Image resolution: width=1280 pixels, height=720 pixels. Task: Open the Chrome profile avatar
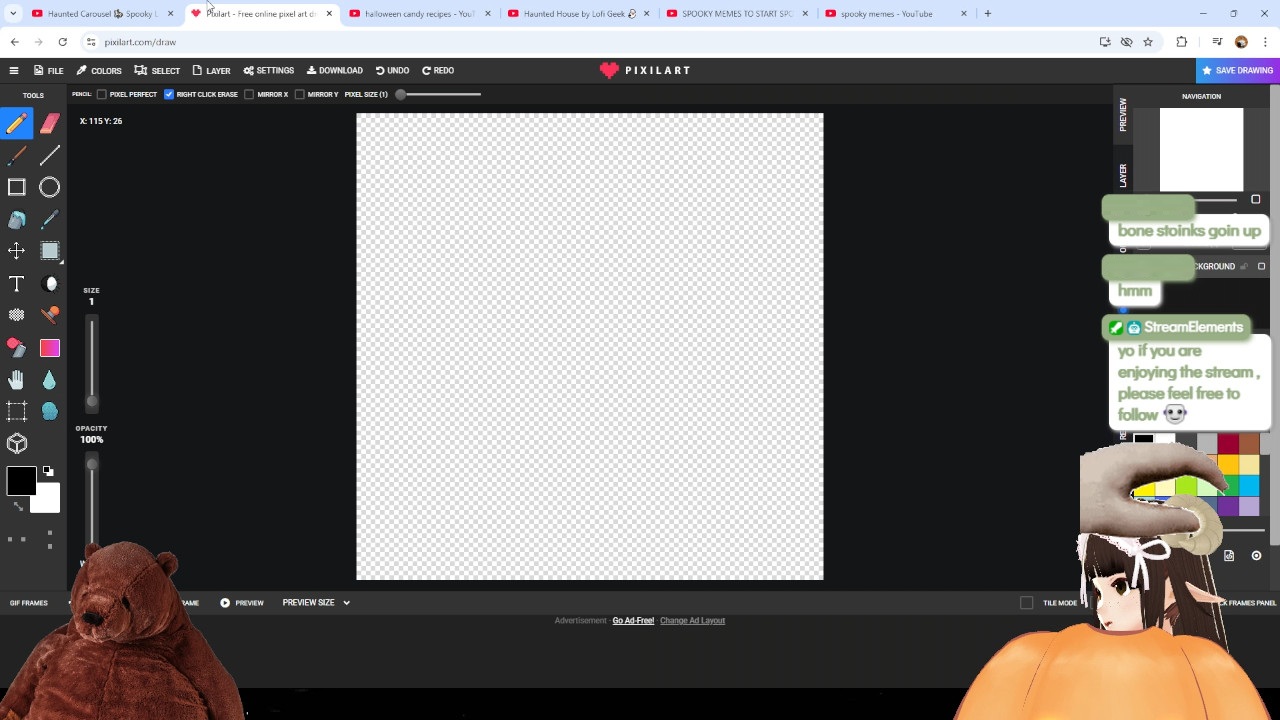[1241, 42]
